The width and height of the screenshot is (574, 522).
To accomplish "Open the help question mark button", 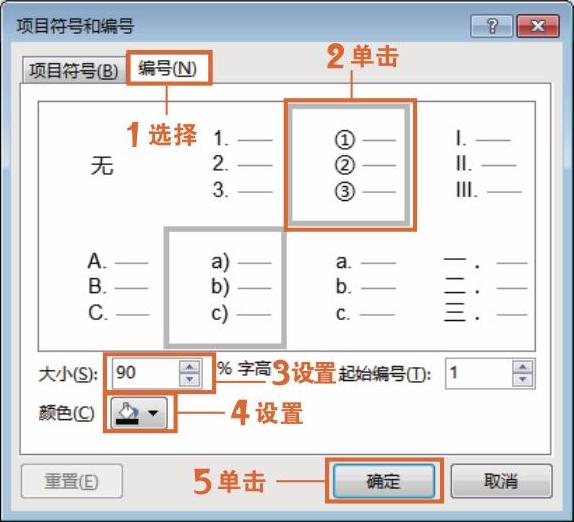I will click(x=491, y=26).
